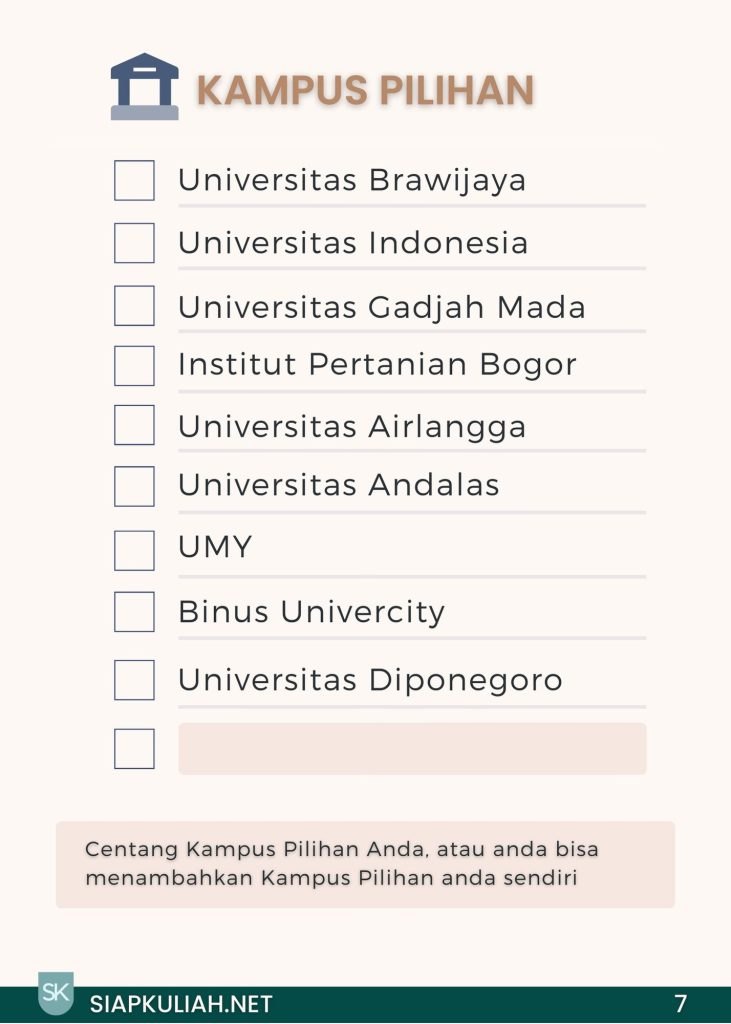Click the Universitas Diponegoro label
Screen dimensions: 731x1024
[x=370, y=680]
